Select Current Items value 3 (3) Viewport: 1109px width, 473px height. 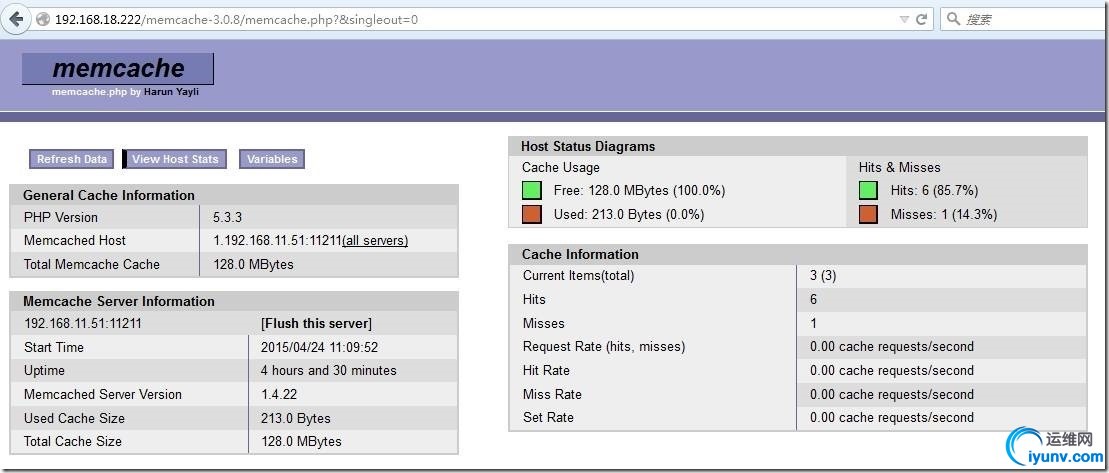(x=823, y=276)
